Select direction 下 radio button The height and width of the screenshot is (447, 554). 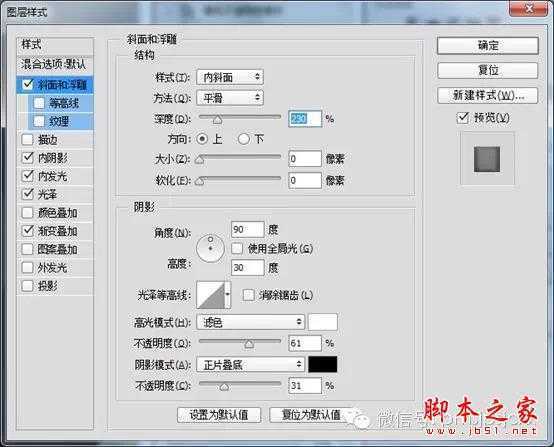(243, 139)
